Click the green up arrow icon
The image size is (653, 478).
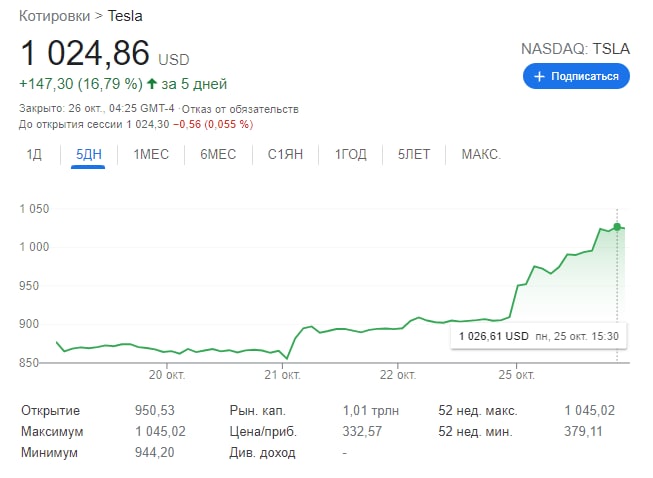coord(152,84)
